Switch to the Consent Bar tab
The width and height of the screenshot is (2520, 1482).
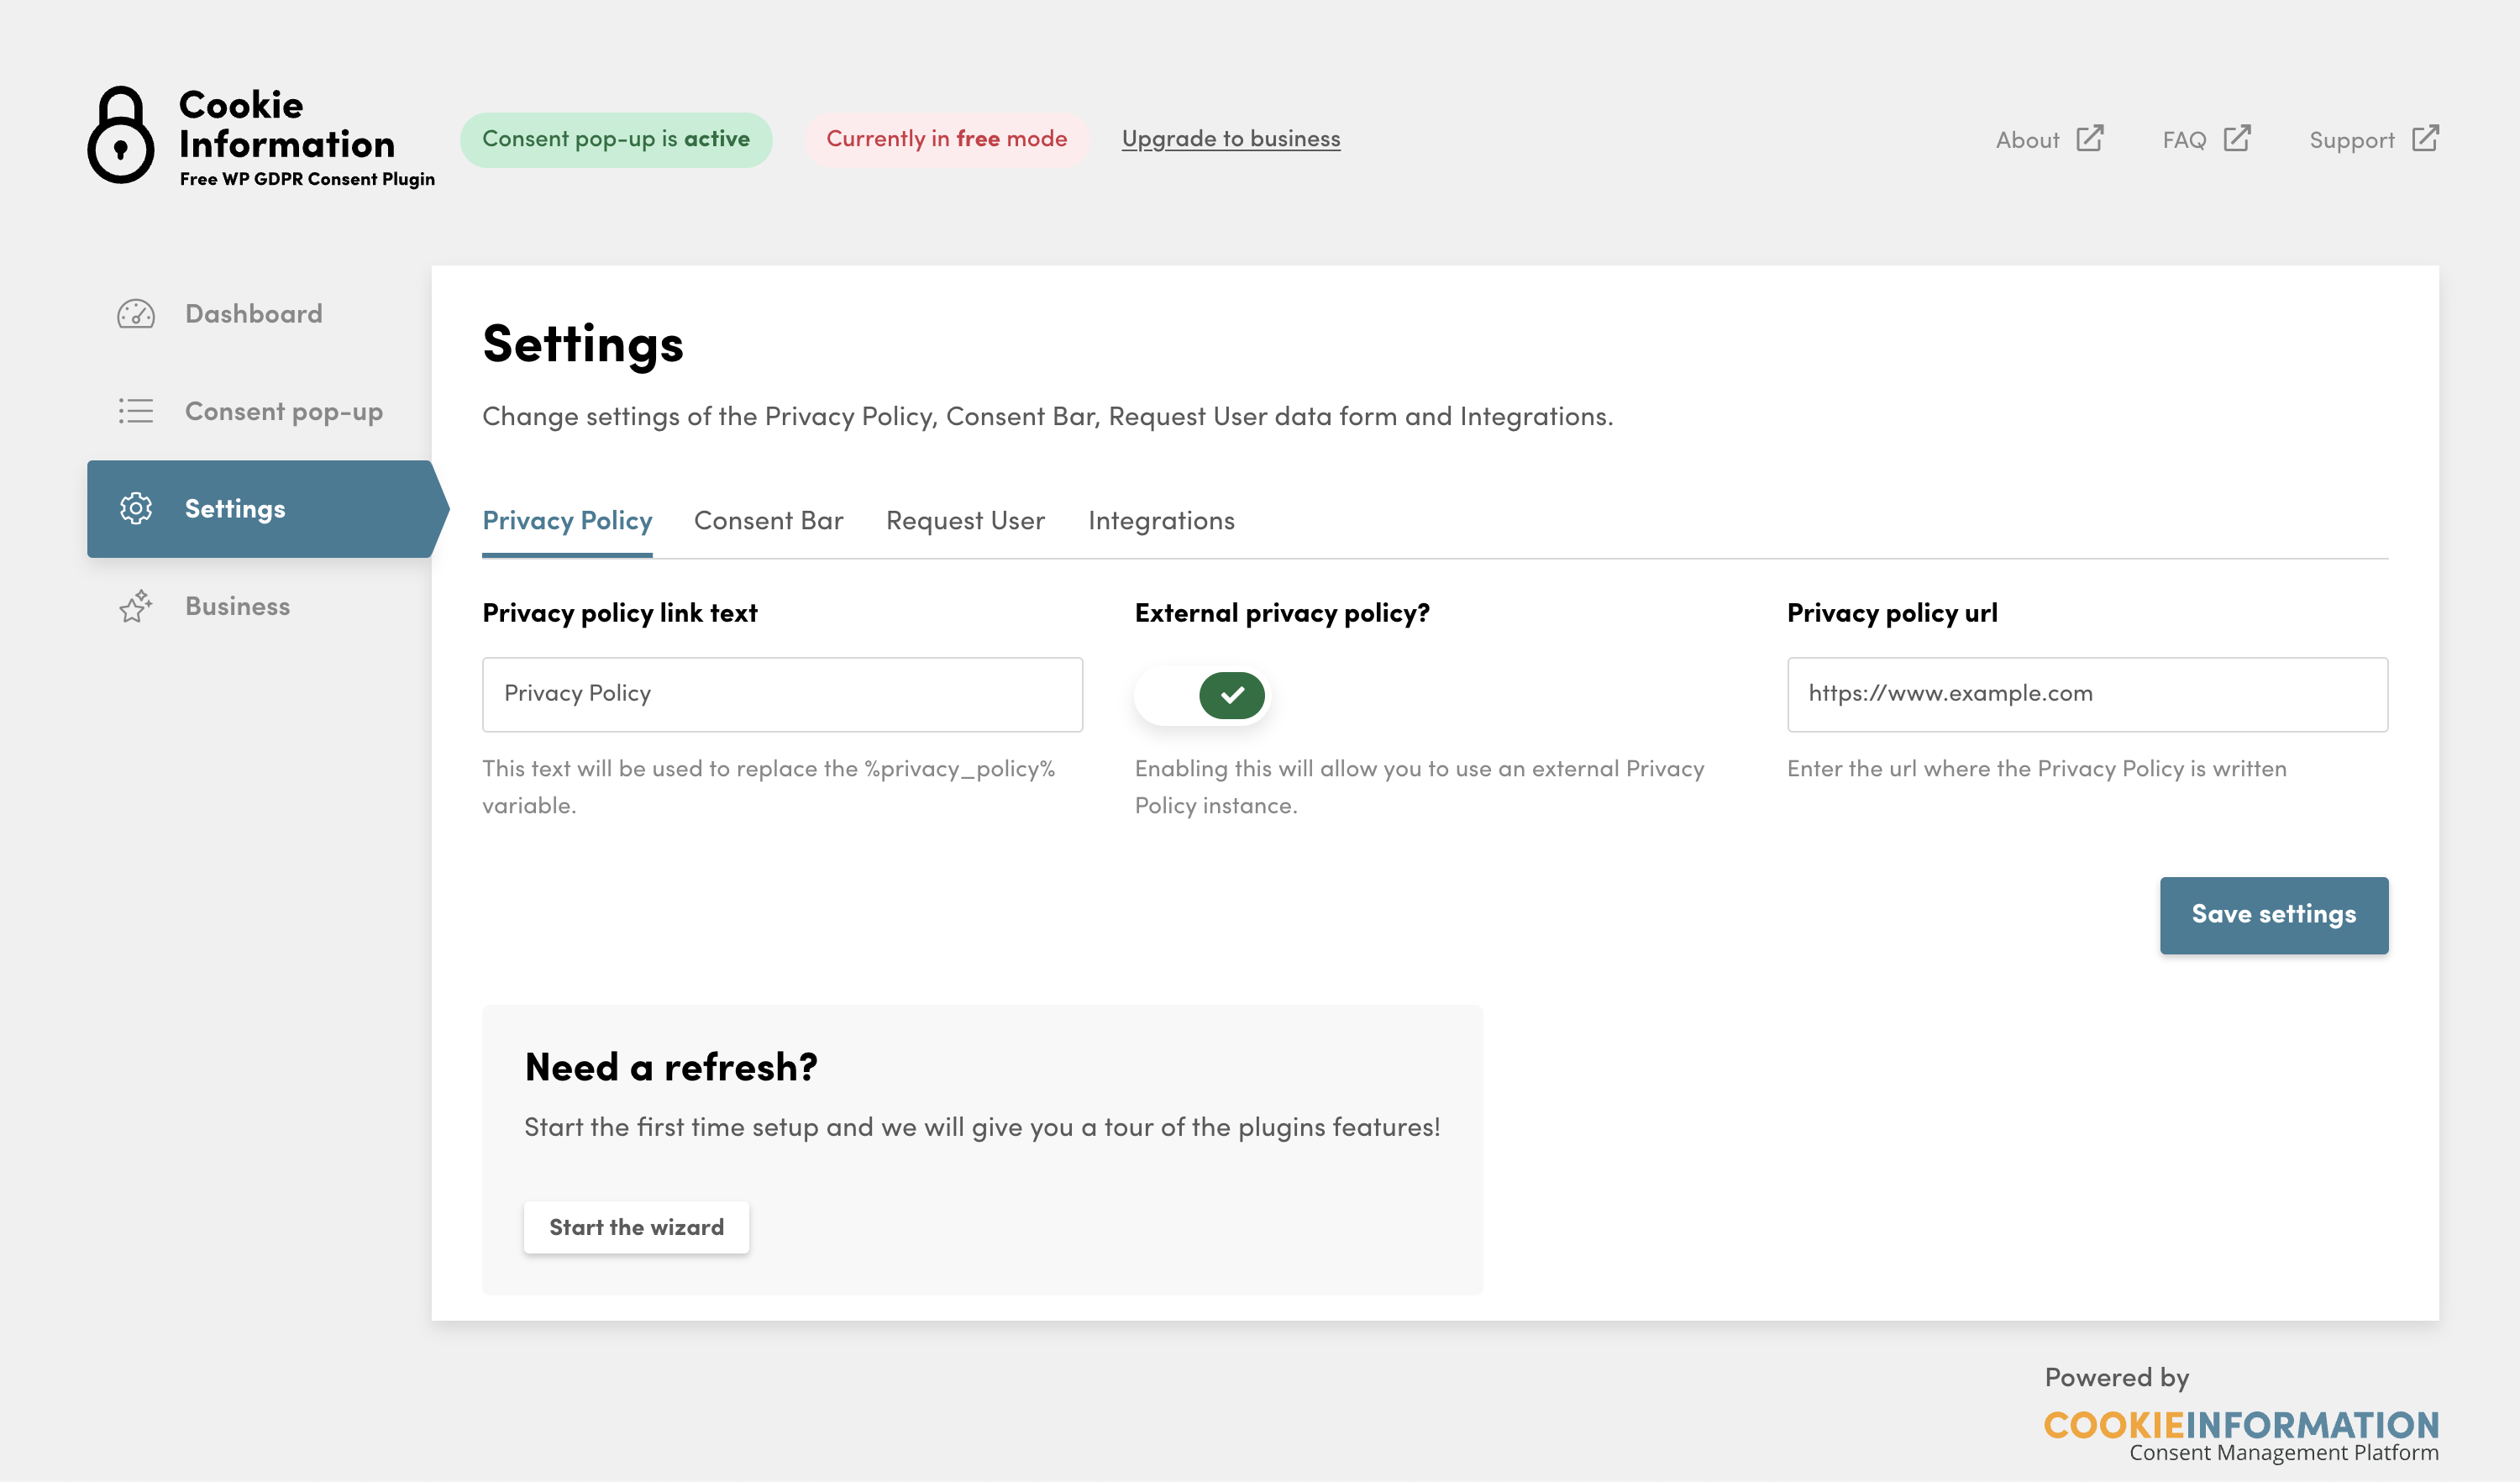click(x=768, y=521)
